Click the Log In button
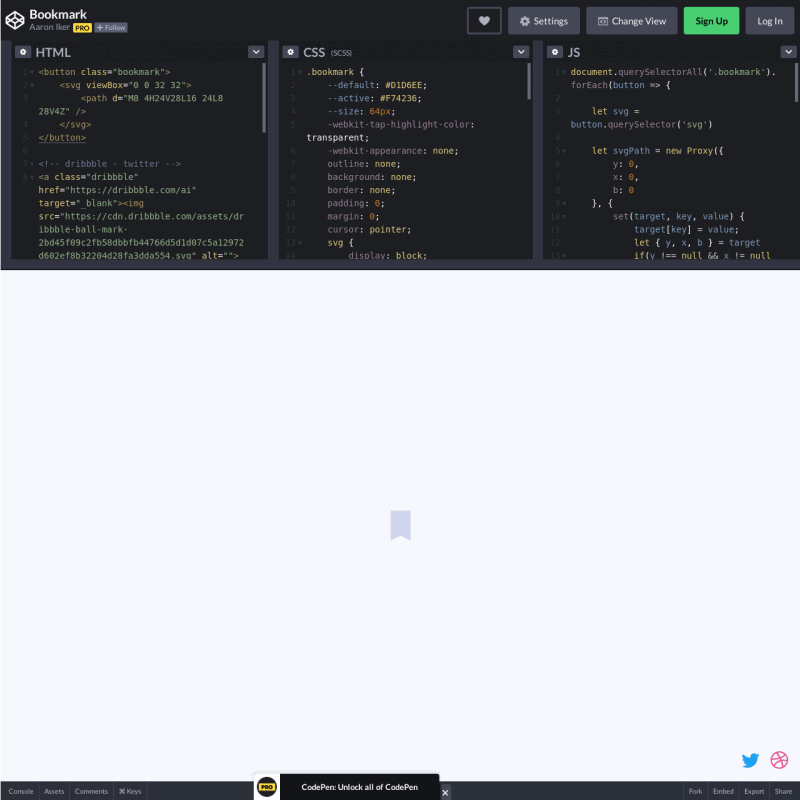Image resolution: width=800 pixels, height=800 pixels. coord(769,21)
